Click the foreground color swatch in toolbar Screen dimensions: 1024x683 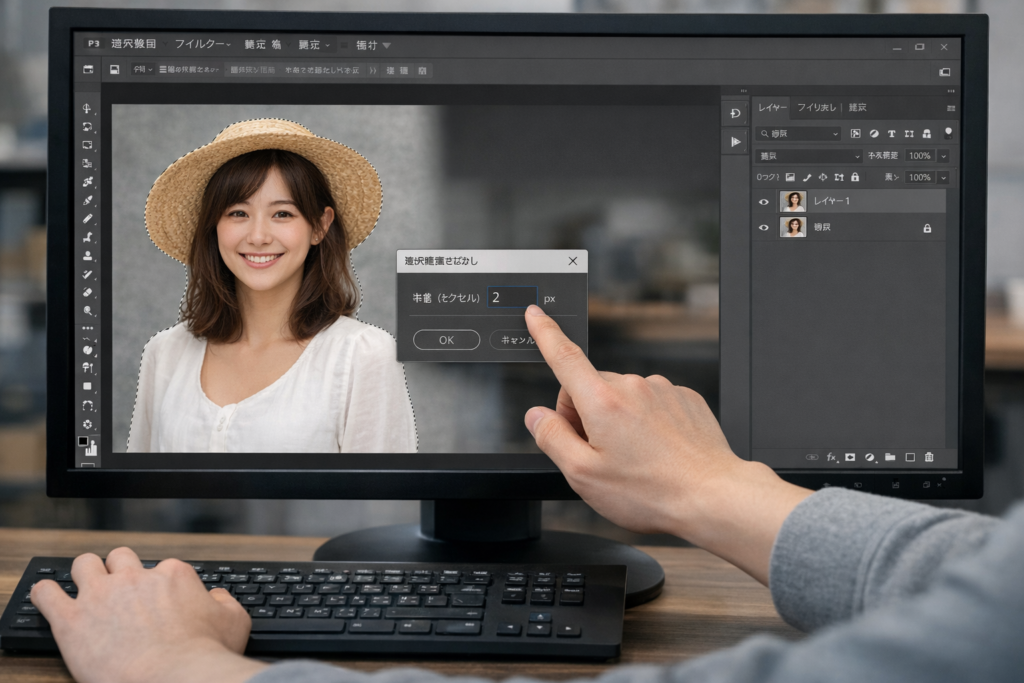click(84, 440)
